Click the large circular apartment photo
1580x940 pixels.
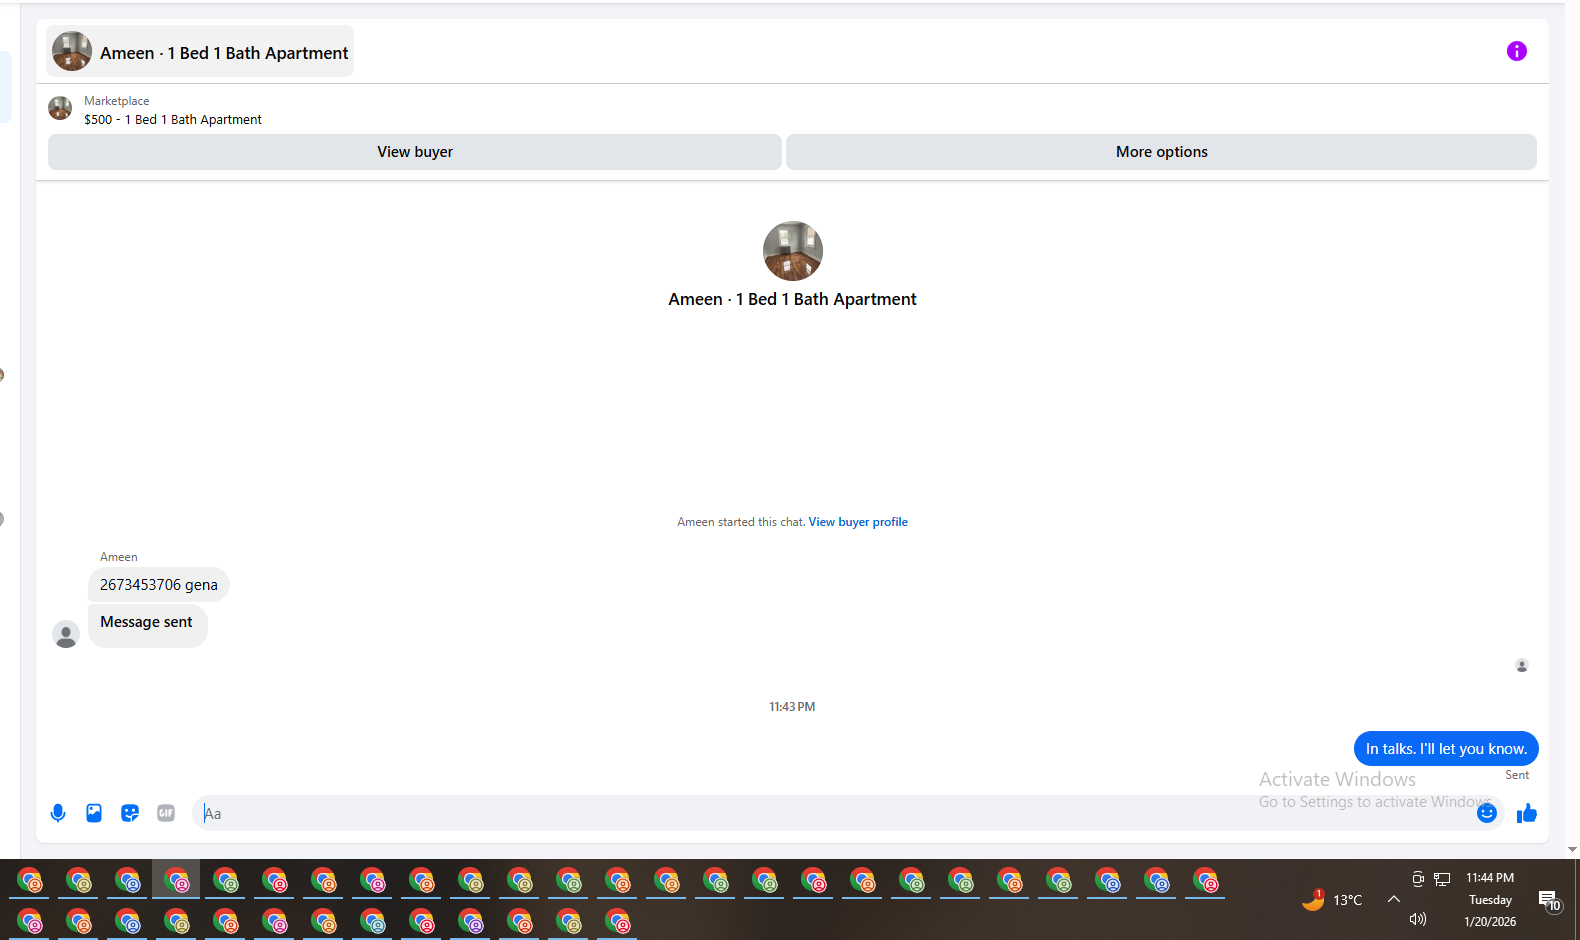(793, 251)
